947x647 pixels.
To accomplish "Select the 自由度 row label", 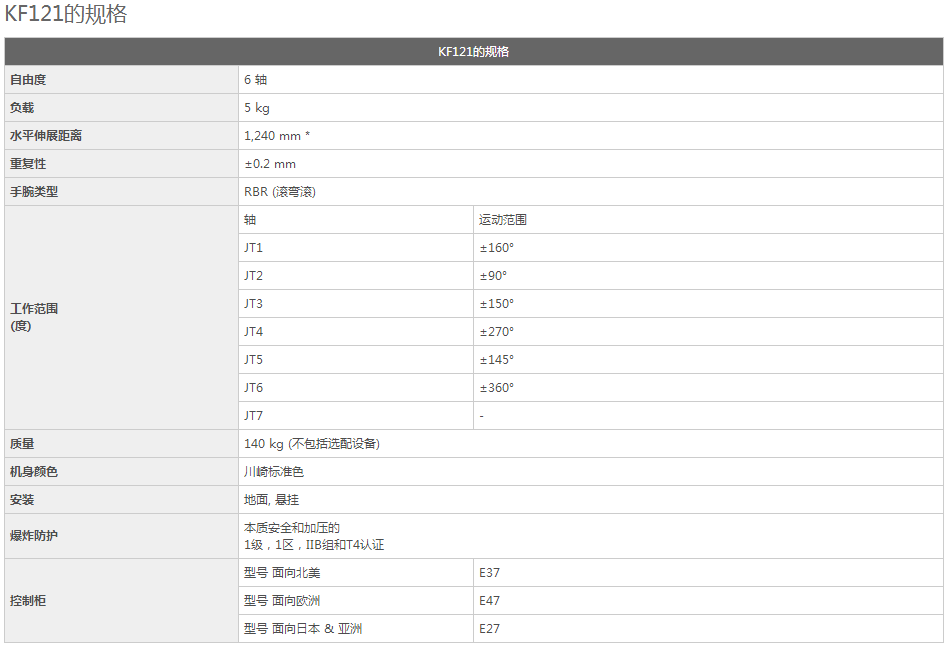I will 28,79.
